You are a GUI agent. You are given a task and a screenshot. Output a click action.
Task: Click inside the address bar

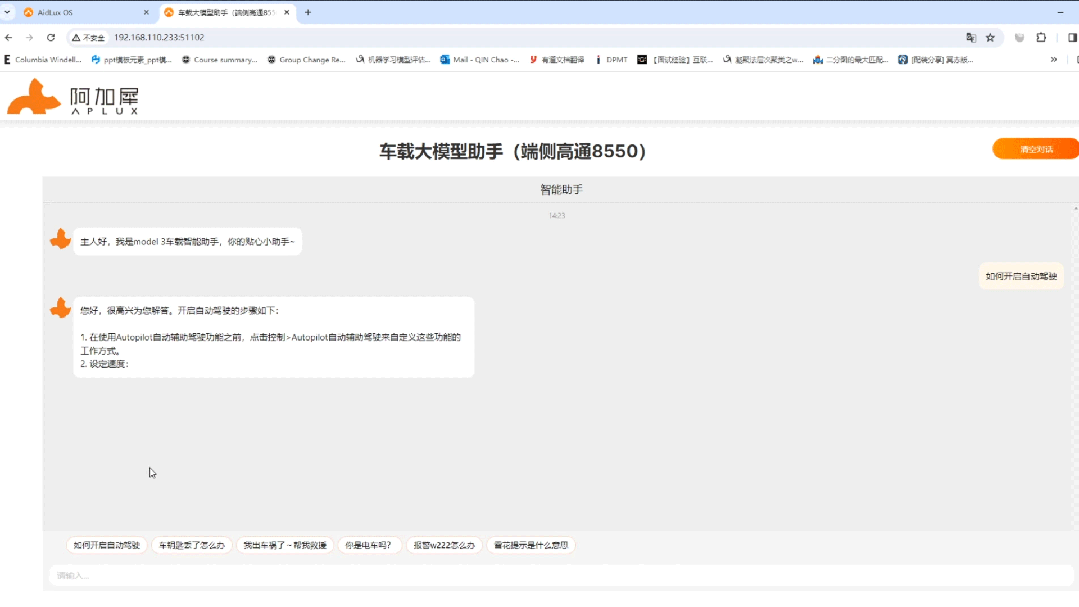300,36
